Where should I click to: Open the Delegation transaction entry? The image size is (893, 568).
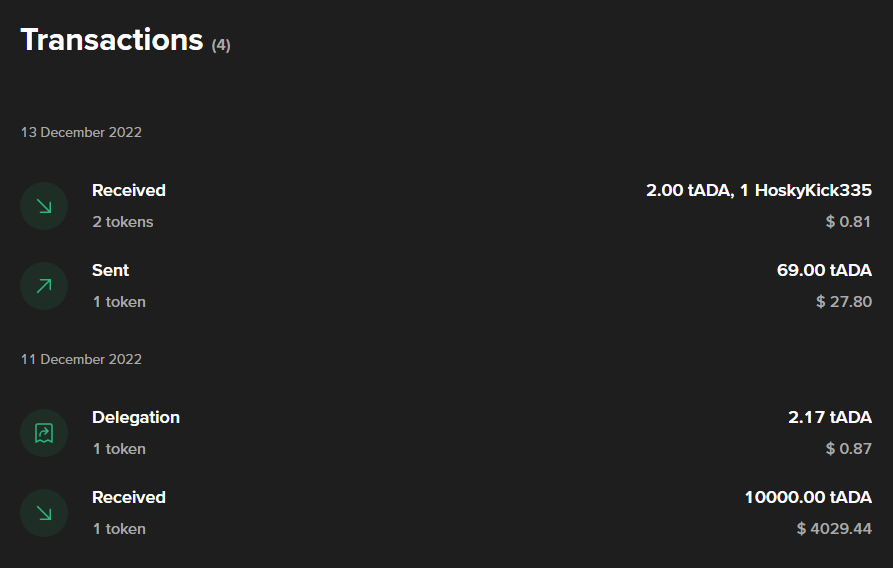446,433
